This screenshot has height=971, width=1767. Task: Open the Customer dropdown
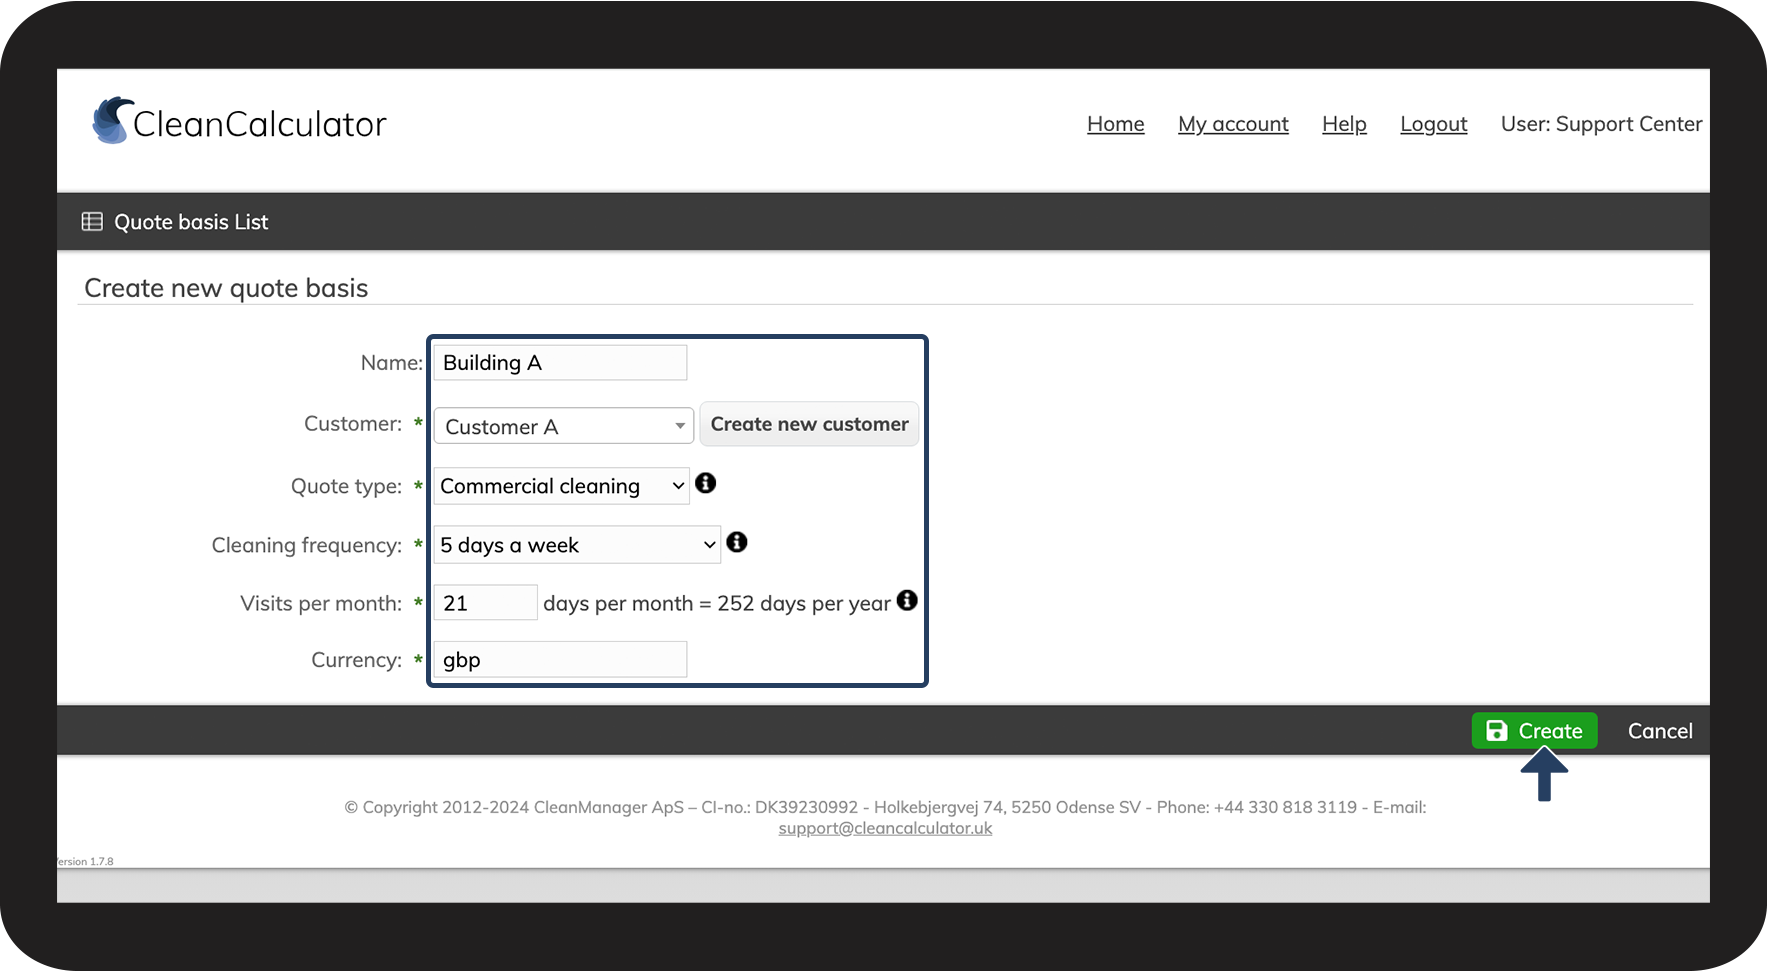coord(563,426)
